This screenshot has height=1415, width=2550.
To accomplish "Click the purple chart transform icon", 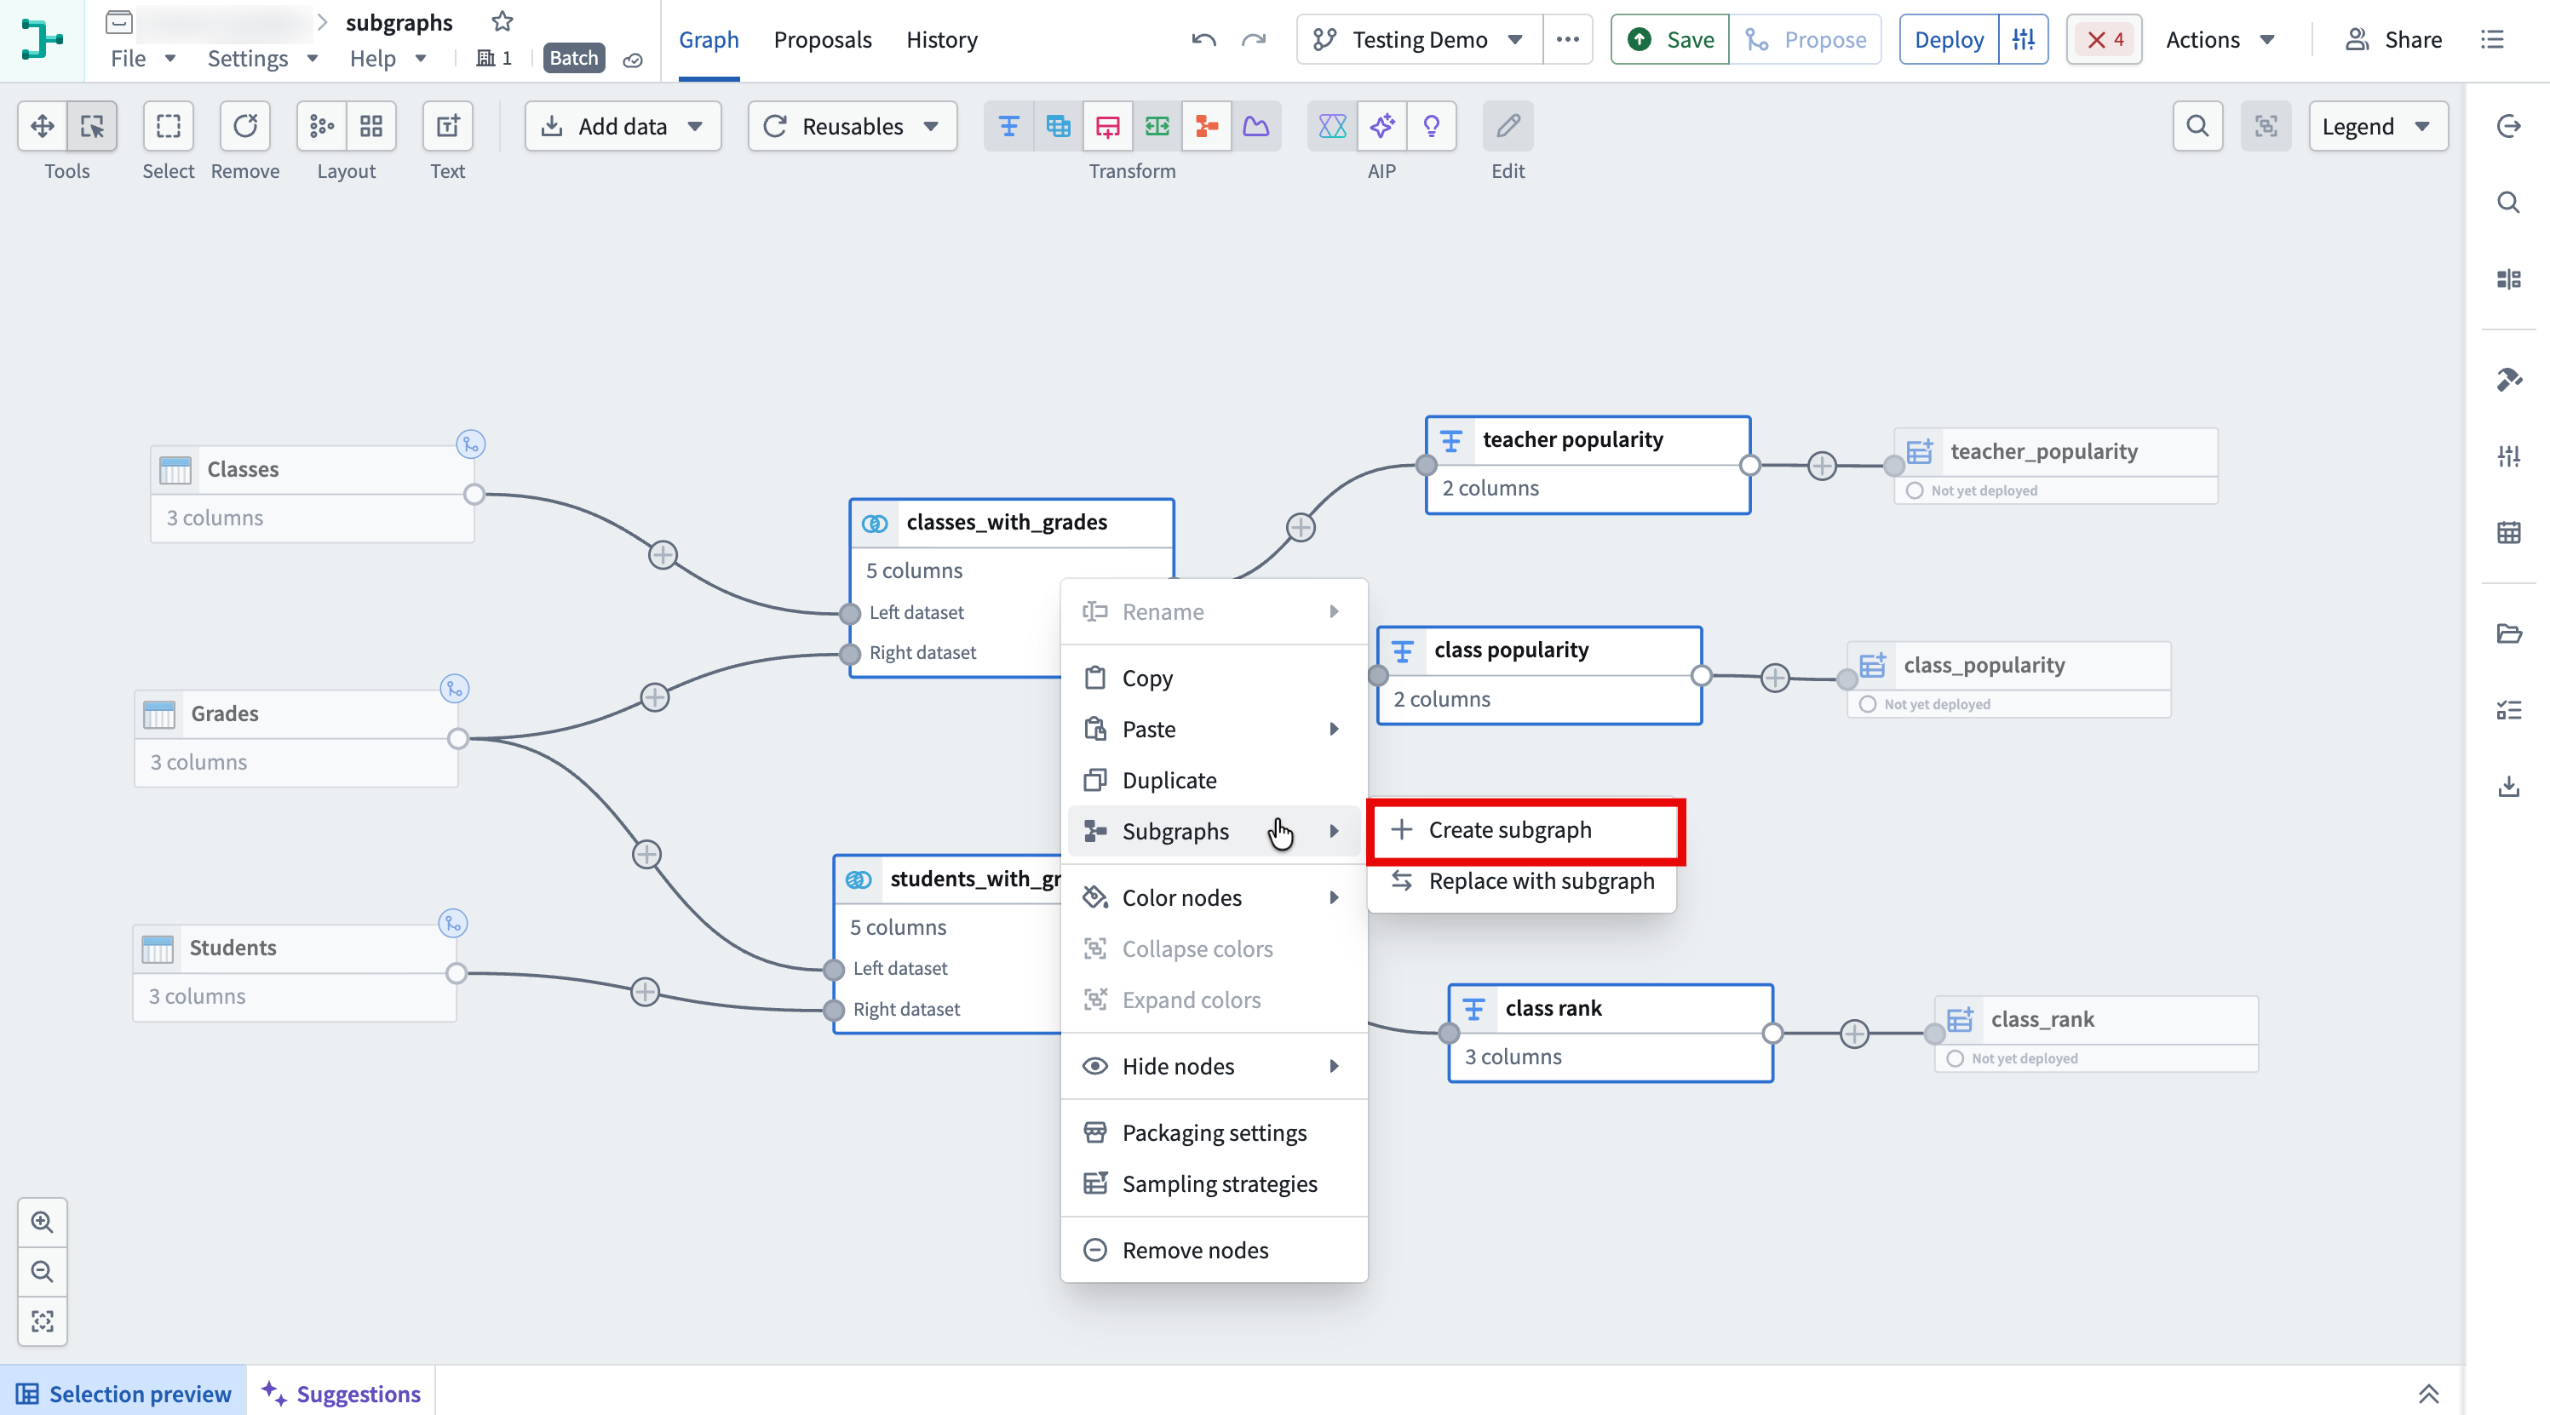I will (x=1256, y=126).
